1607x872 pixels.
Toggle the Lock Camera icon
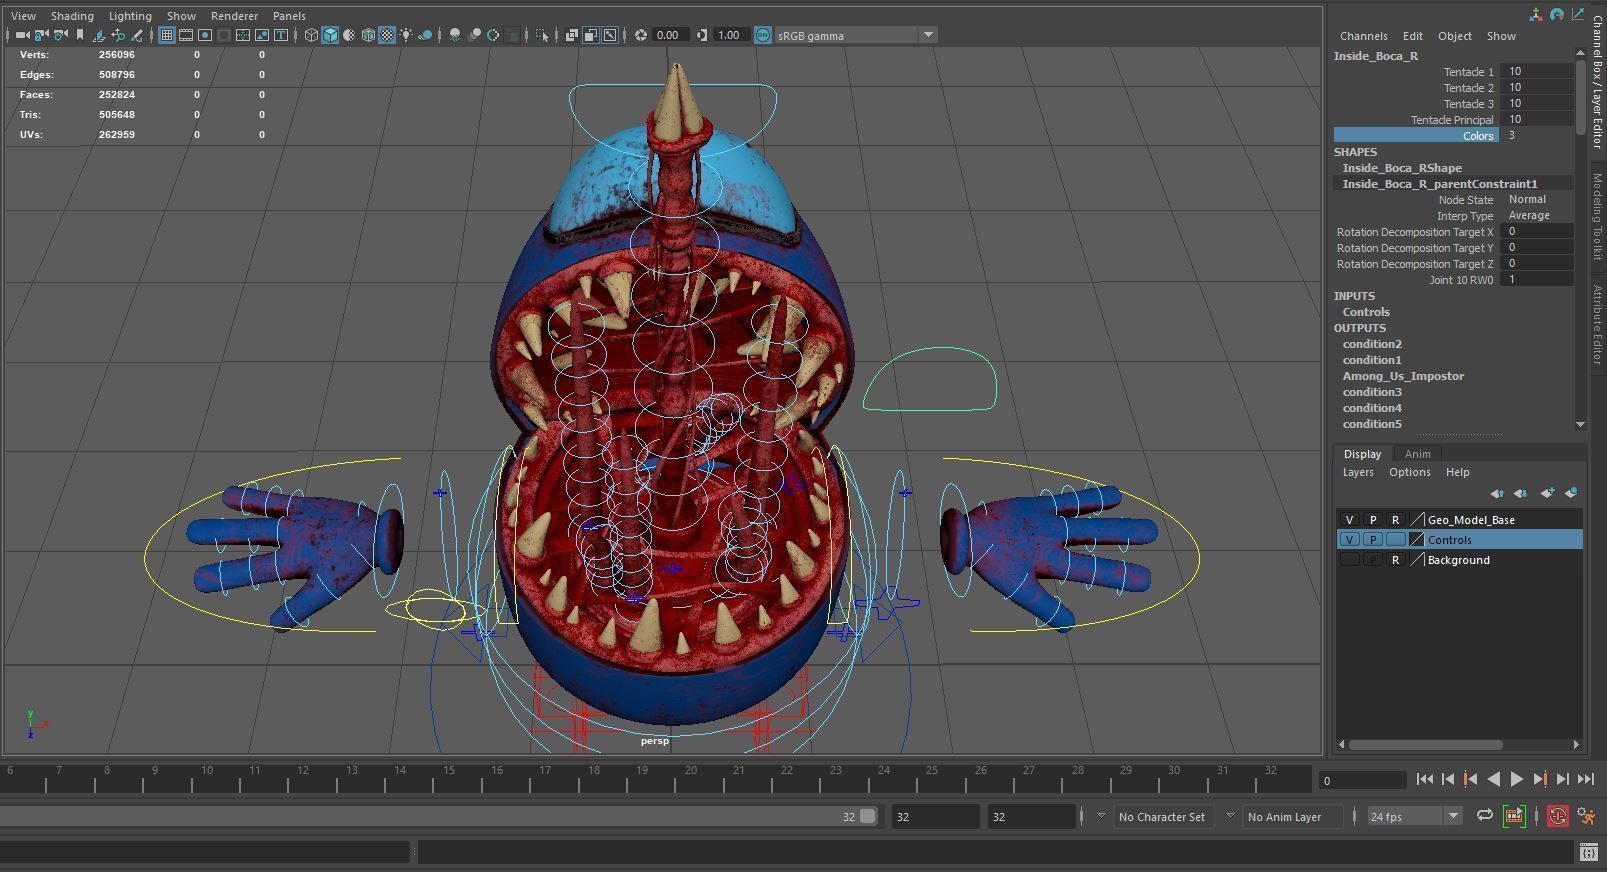41,35
